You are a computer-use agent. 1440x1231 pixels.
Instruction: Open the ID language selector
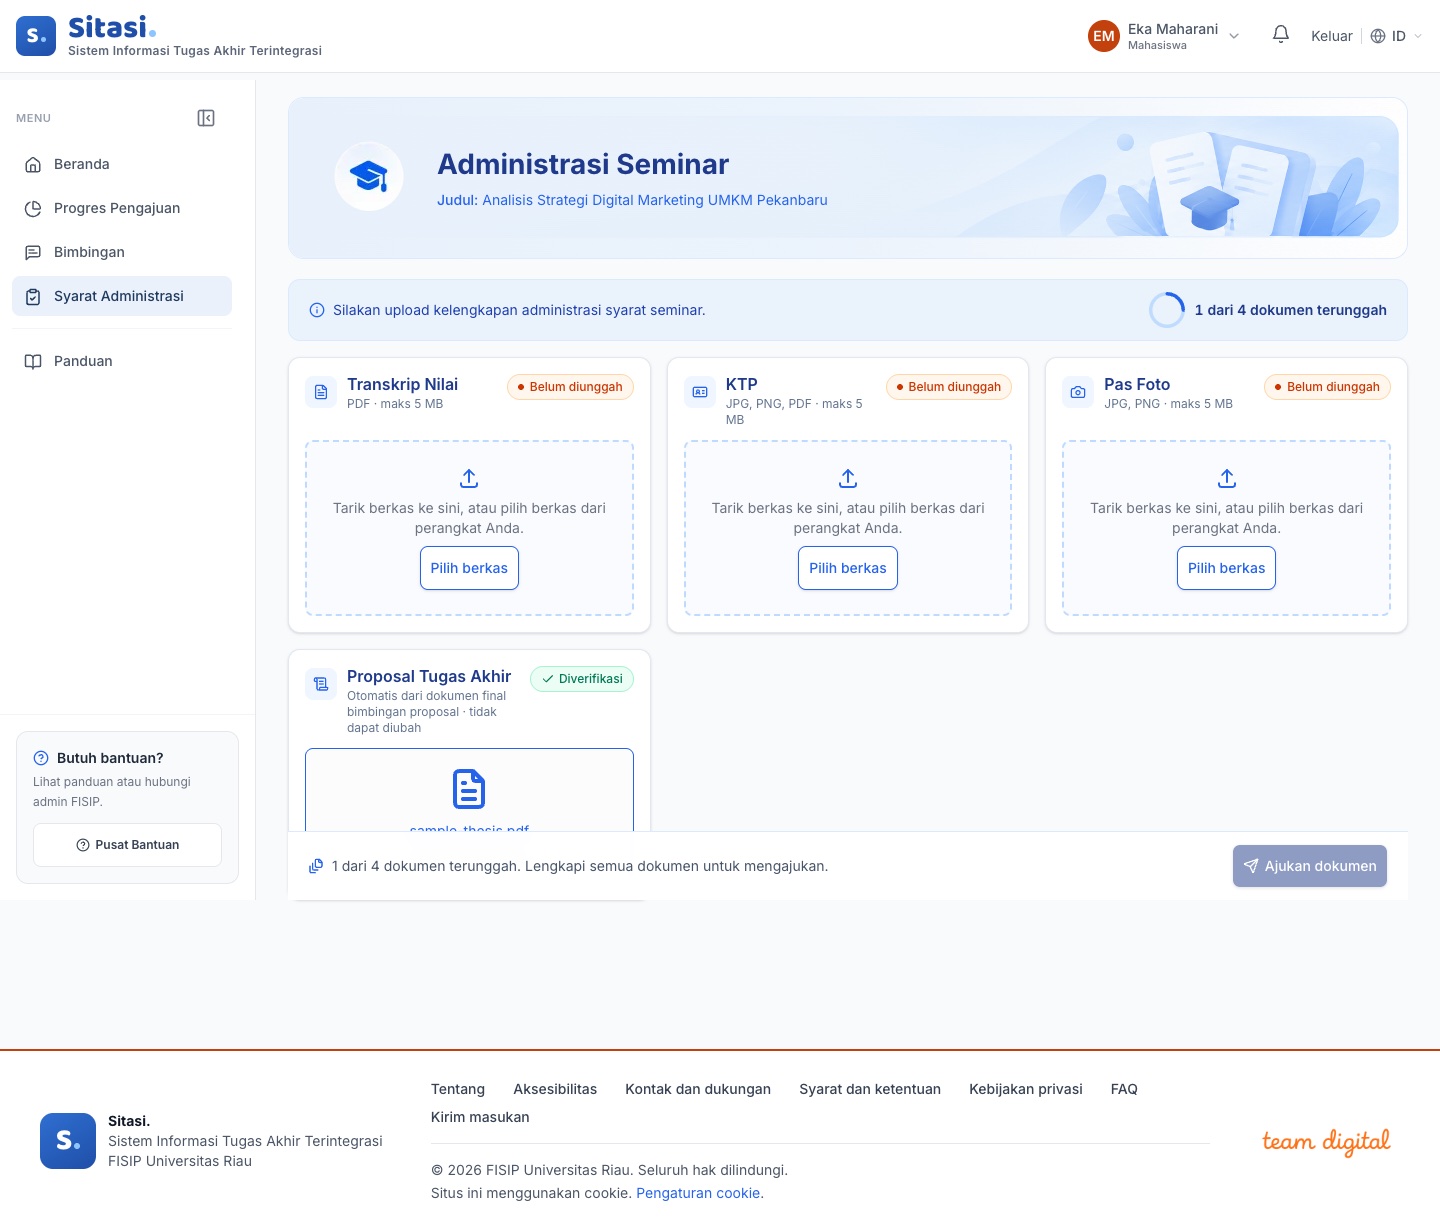tap(1396, 36)
